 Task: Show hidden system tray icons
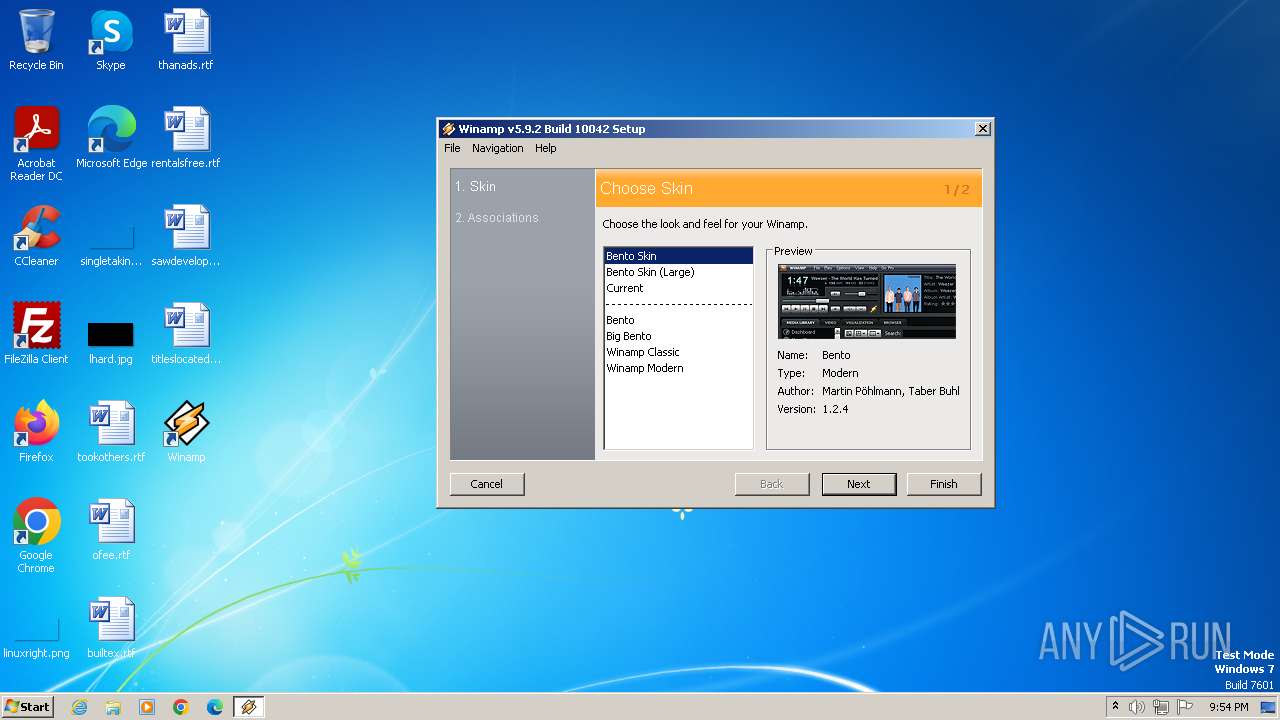pos(1115,707)
